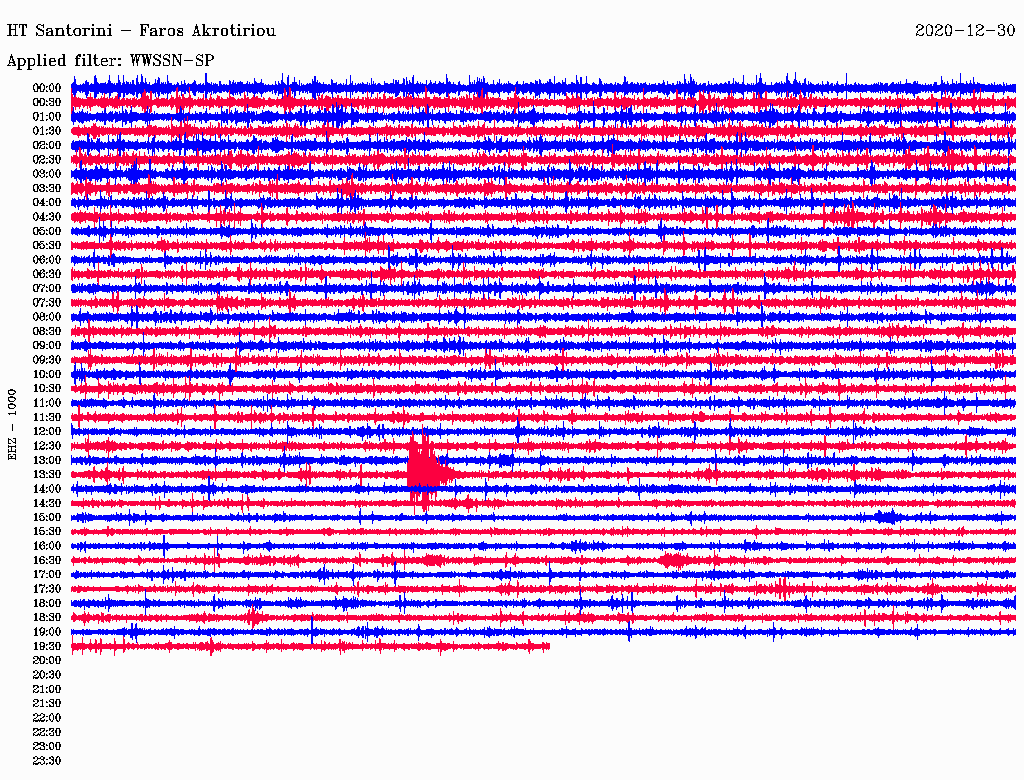The height and width of the screenshot is (780, 1024).
Task: Select the 11:30 time label
Action: [46, 417]
